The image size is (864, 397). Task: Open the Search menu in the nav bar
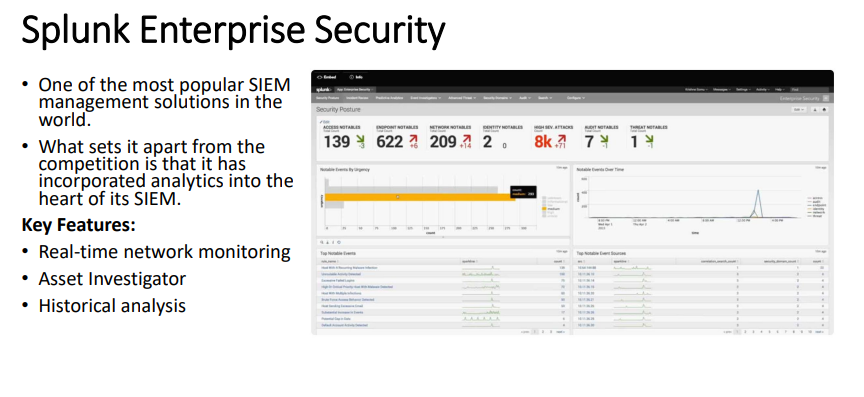coord(544,98)
